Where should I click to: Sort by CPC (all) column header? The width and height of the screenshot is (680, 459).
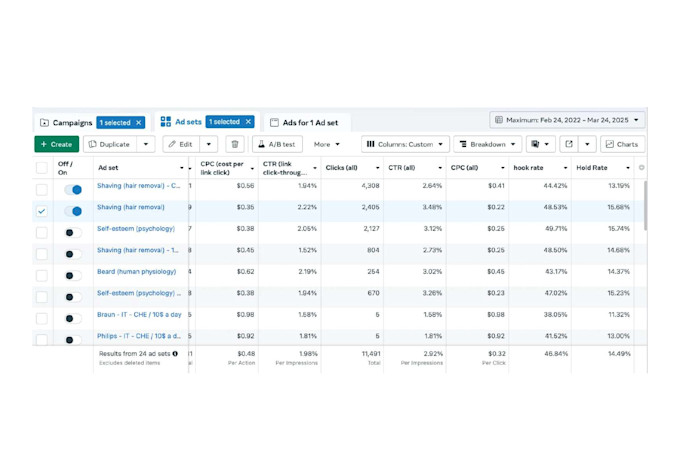[464, 168]
